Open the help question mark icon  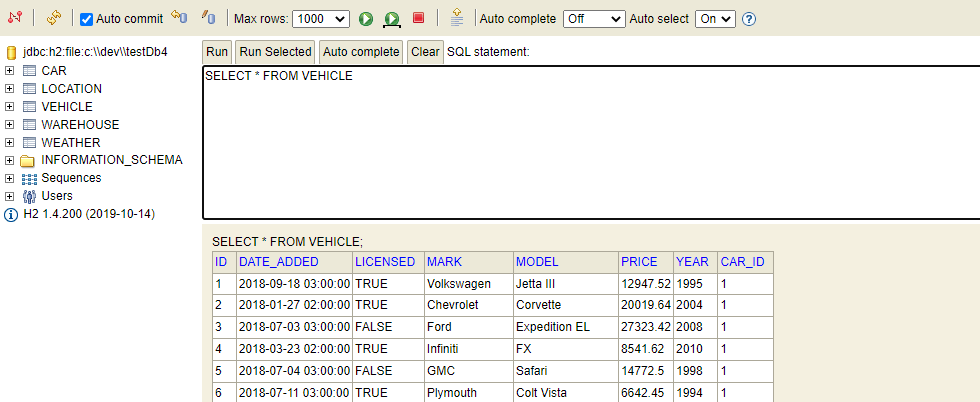(749, 19)
